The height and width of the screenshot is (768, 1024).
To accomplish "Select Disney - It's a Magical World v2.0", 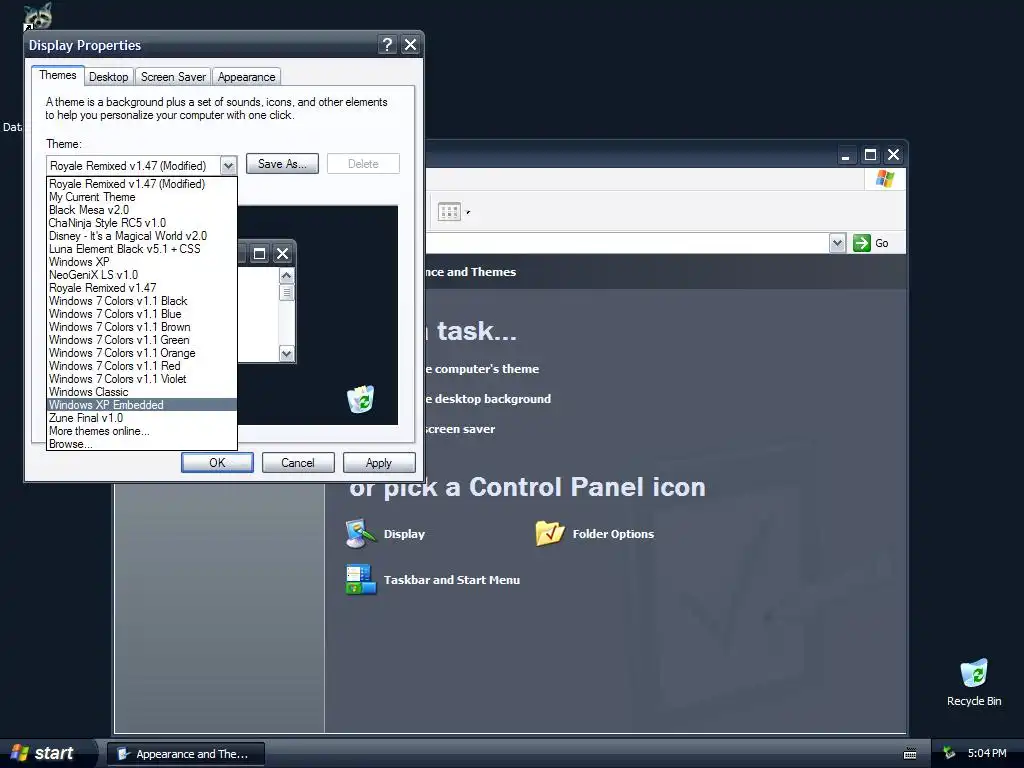I will [x=142, y=236].
